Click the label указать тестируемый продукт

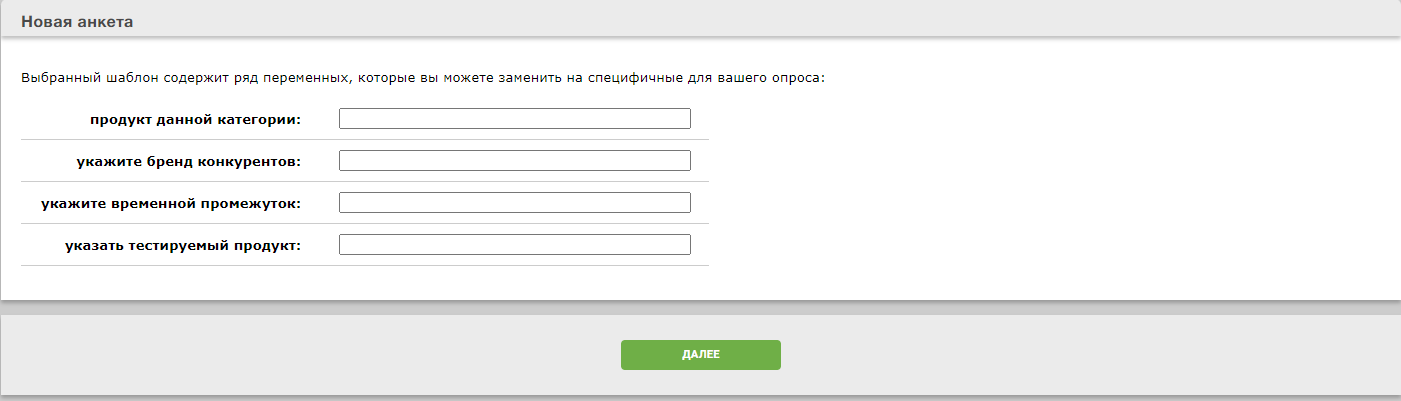183,245
